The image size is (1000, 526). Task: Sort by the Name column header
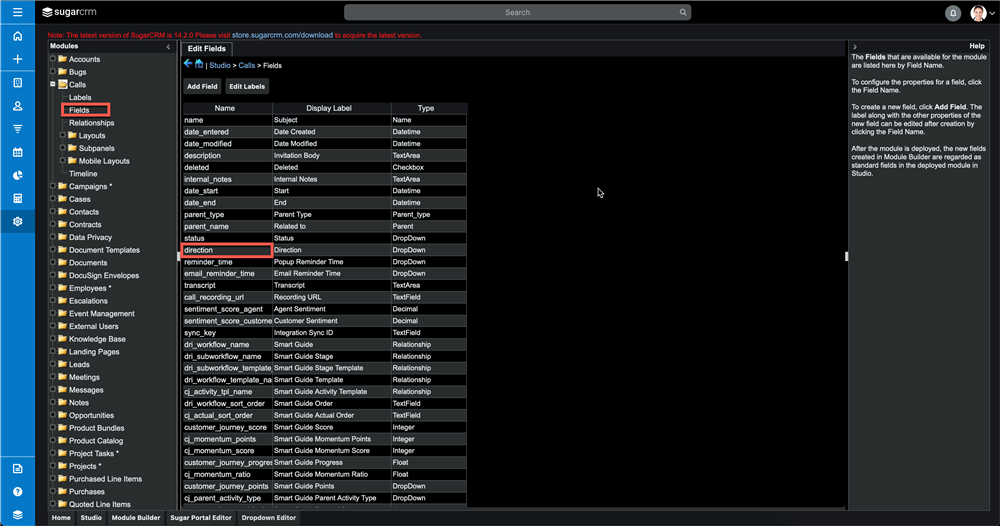[224, 108]
